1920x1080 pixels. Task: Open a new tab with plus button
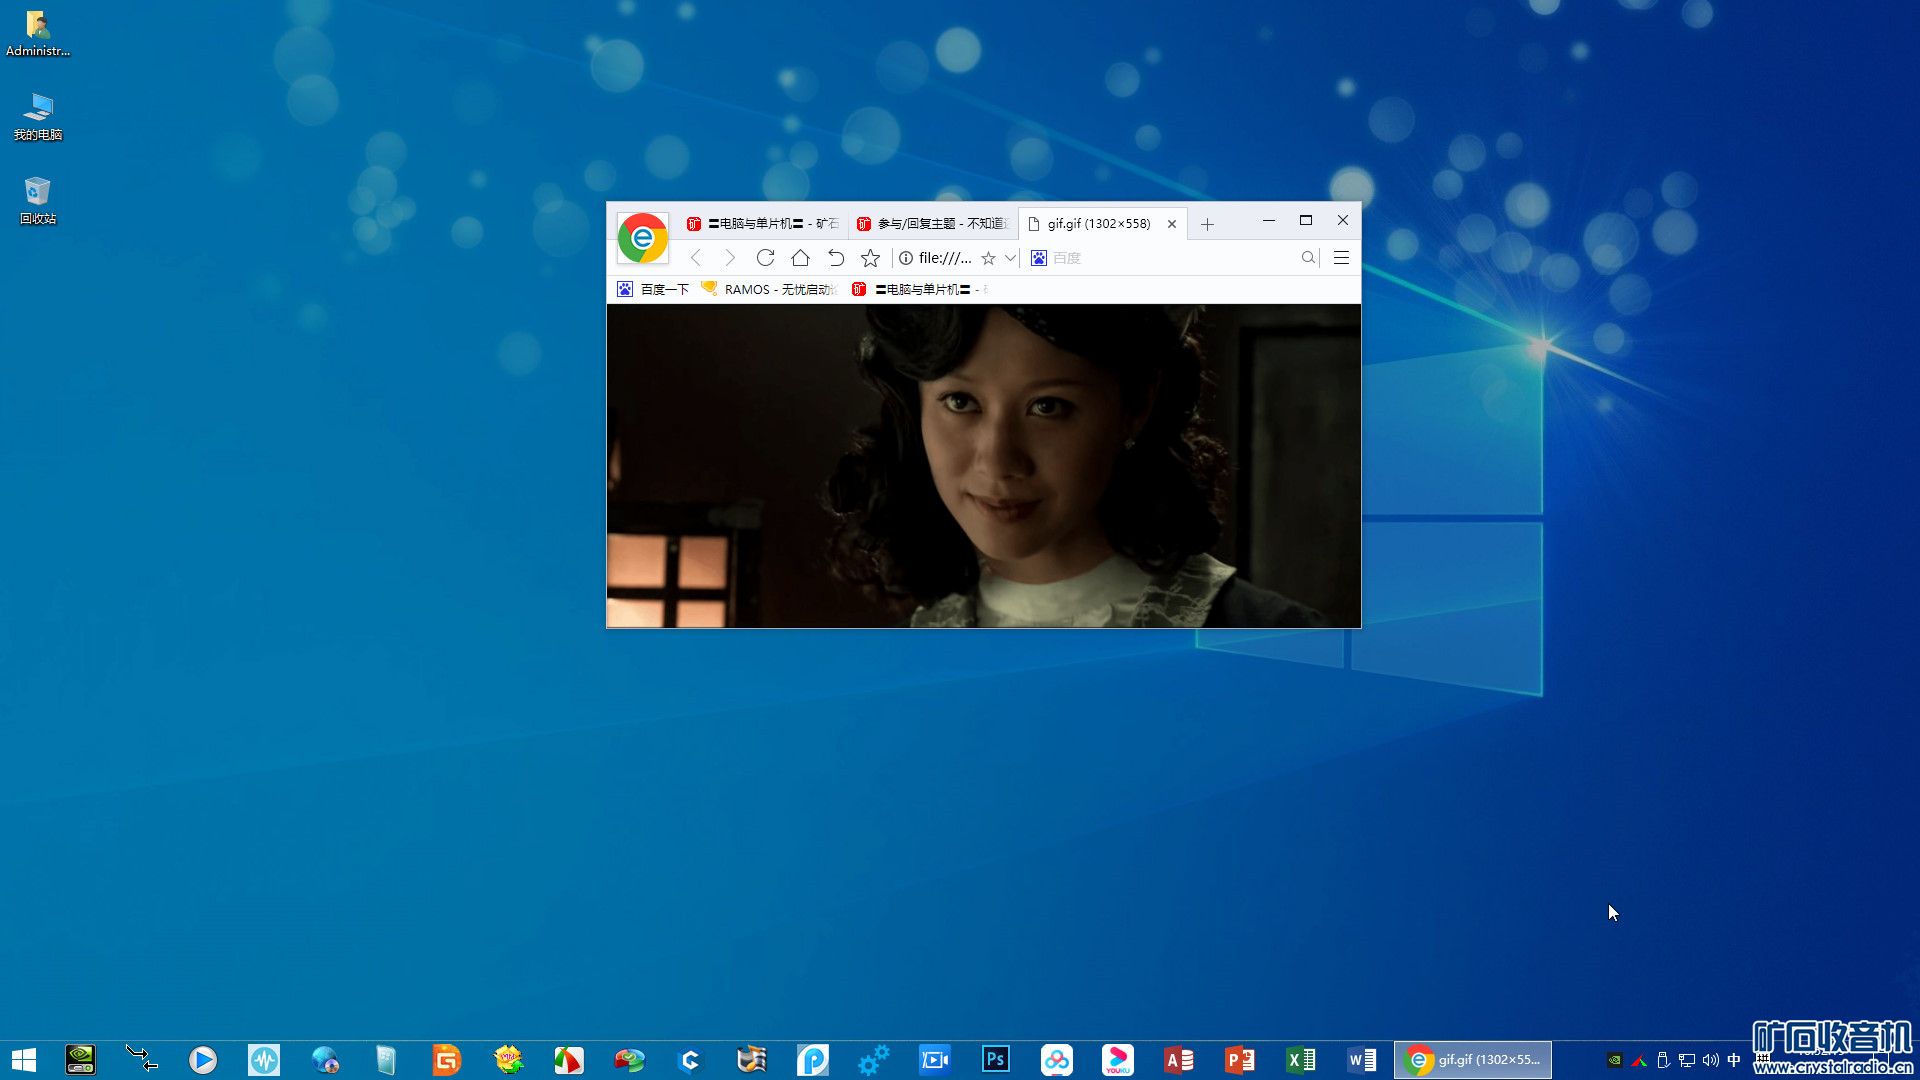(x=1207, y=225)
